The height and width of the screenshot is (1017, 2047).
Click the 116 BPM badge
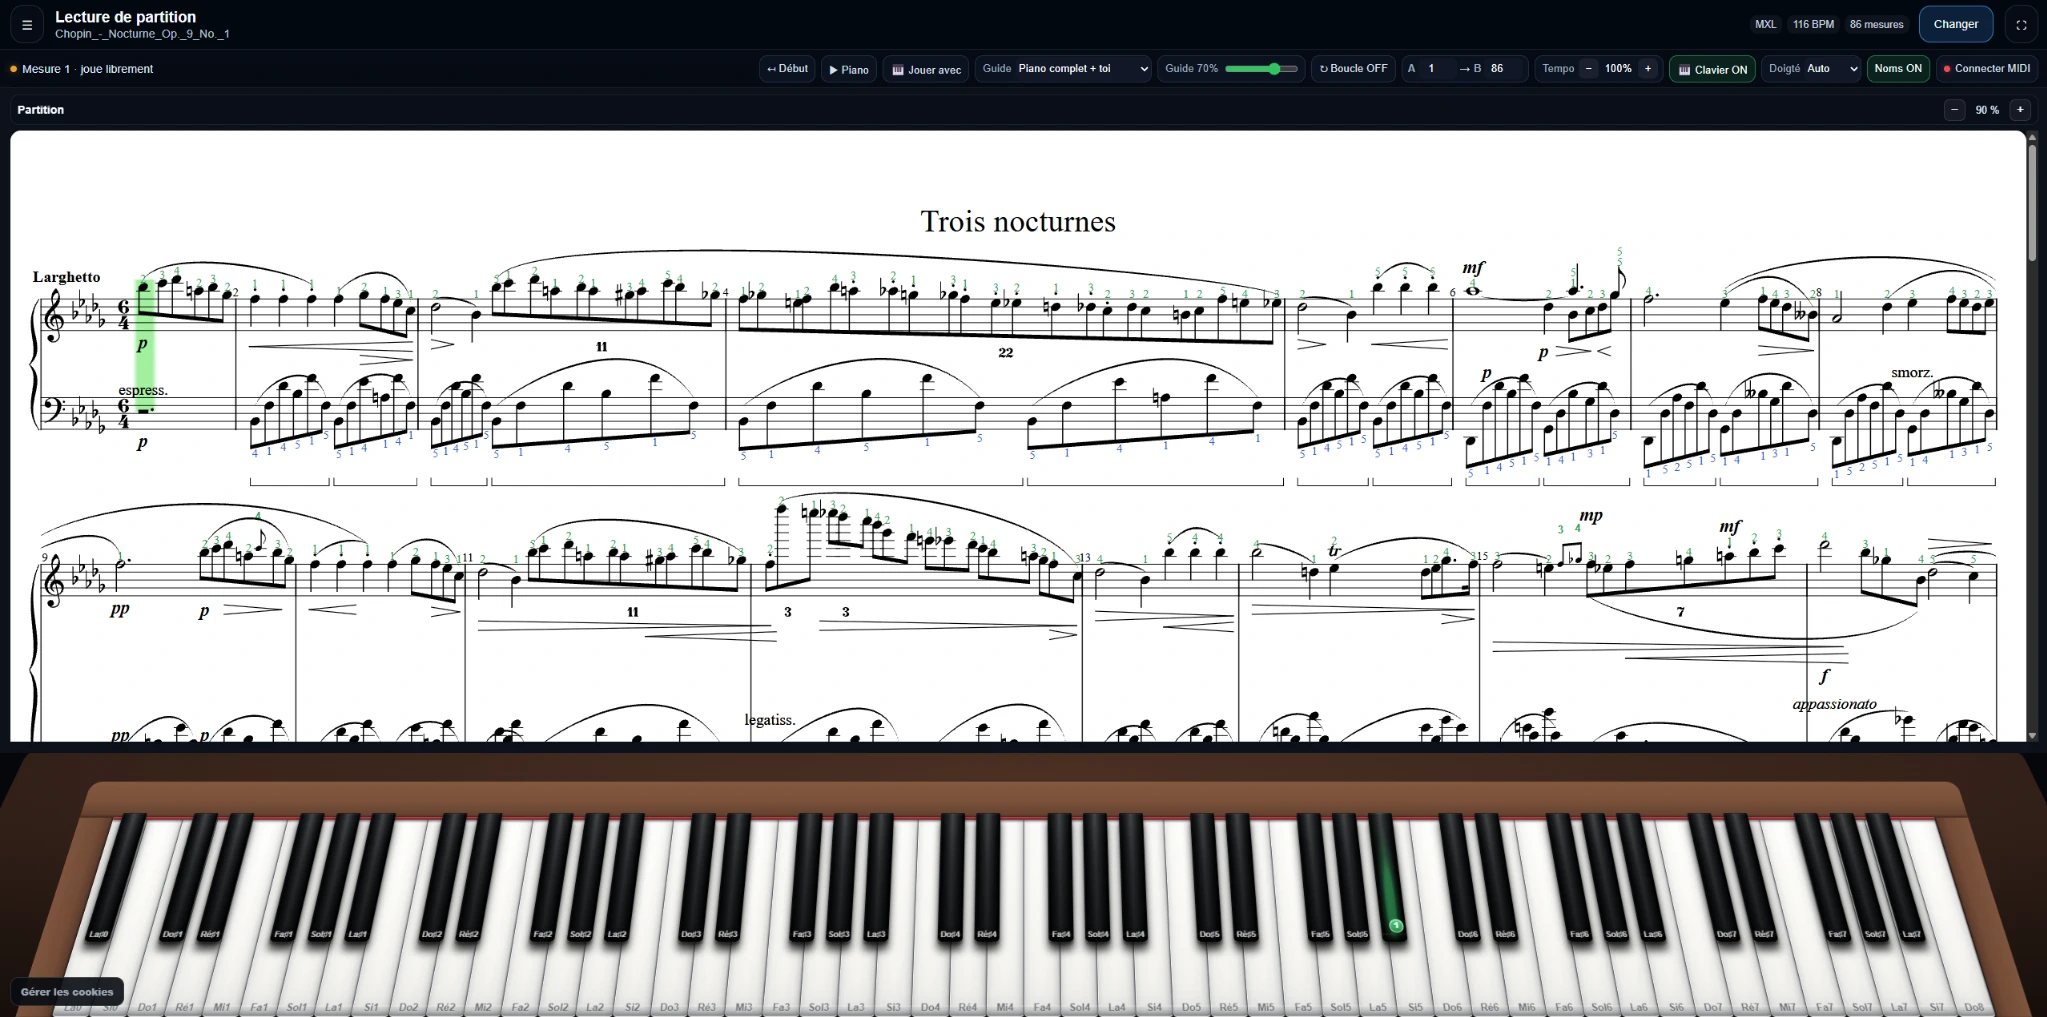coord(1813,25)
